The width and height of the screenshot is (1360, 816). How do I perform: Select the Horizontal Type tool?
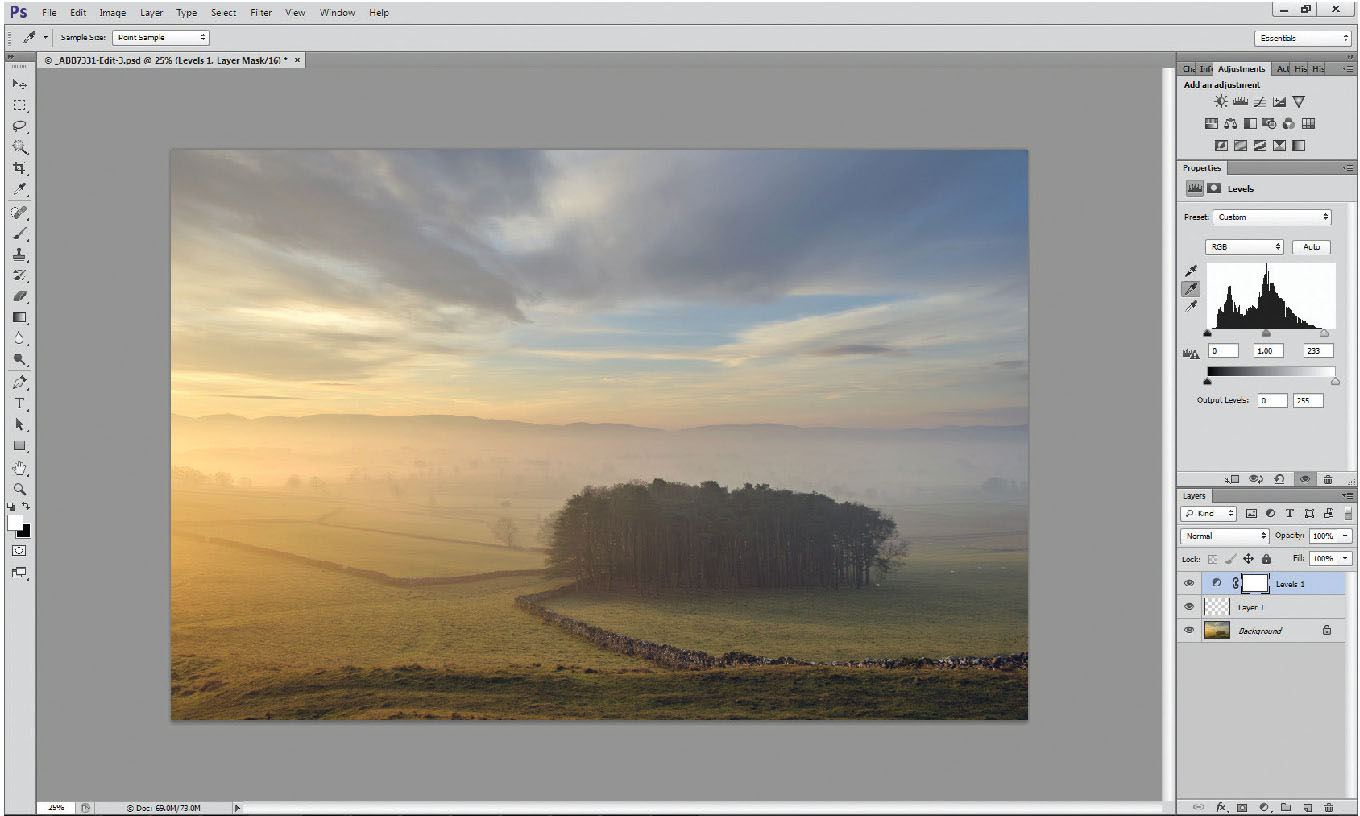tap(19, 404)
